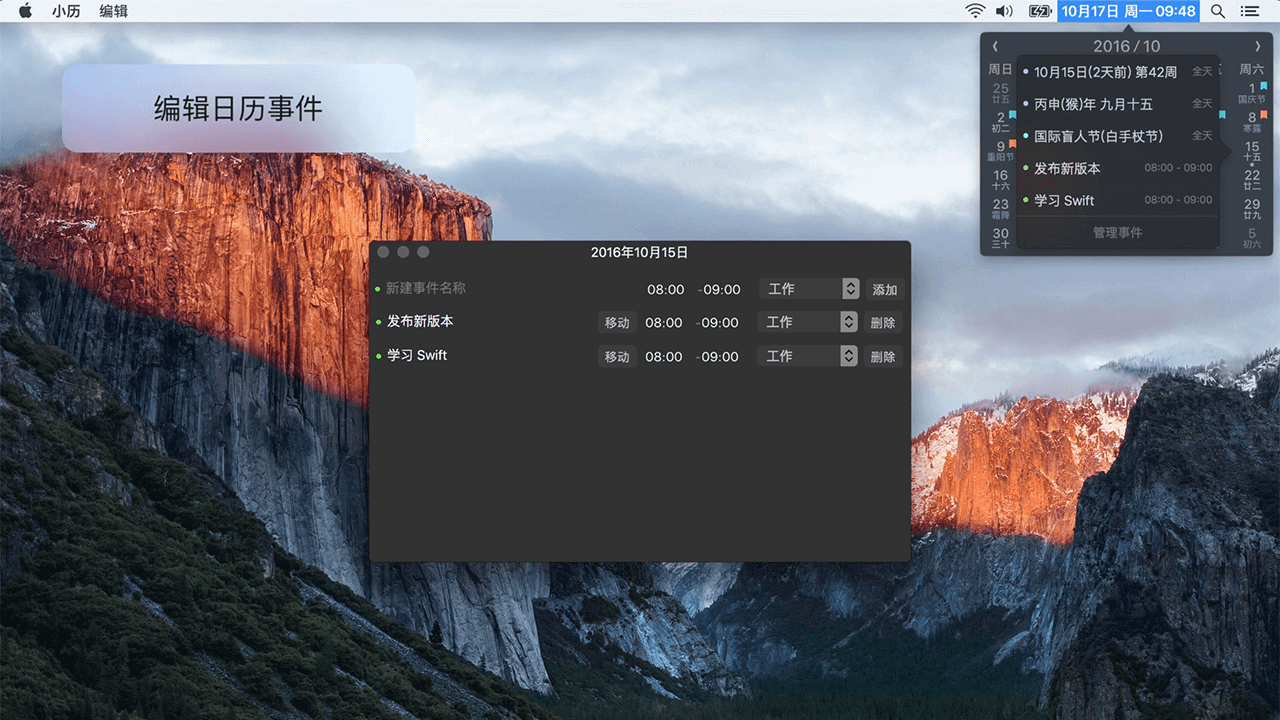Image resolution: width=1280 pixels, height=720 pixels.
Task: Select 国际盲人节 event in popup list
Action: coord(1098,136)
